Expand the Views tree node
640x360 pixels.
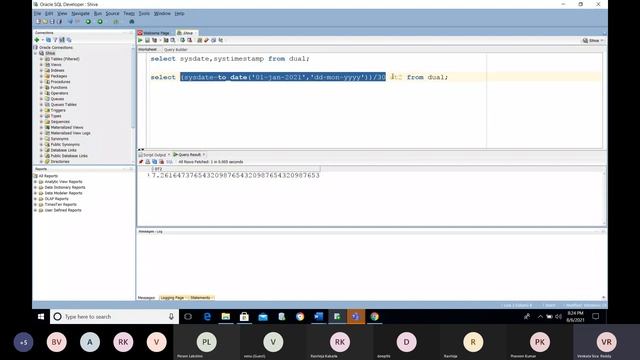[41, 65]
